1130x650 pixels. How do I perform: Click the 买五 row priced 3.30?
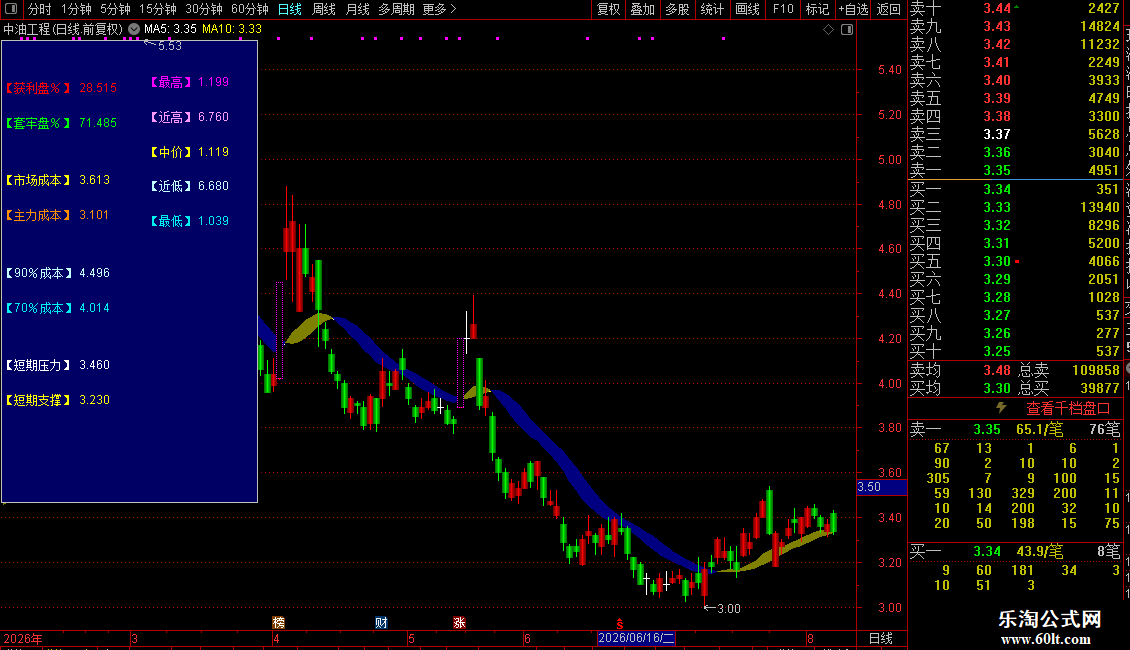(x=1015, y=261)
